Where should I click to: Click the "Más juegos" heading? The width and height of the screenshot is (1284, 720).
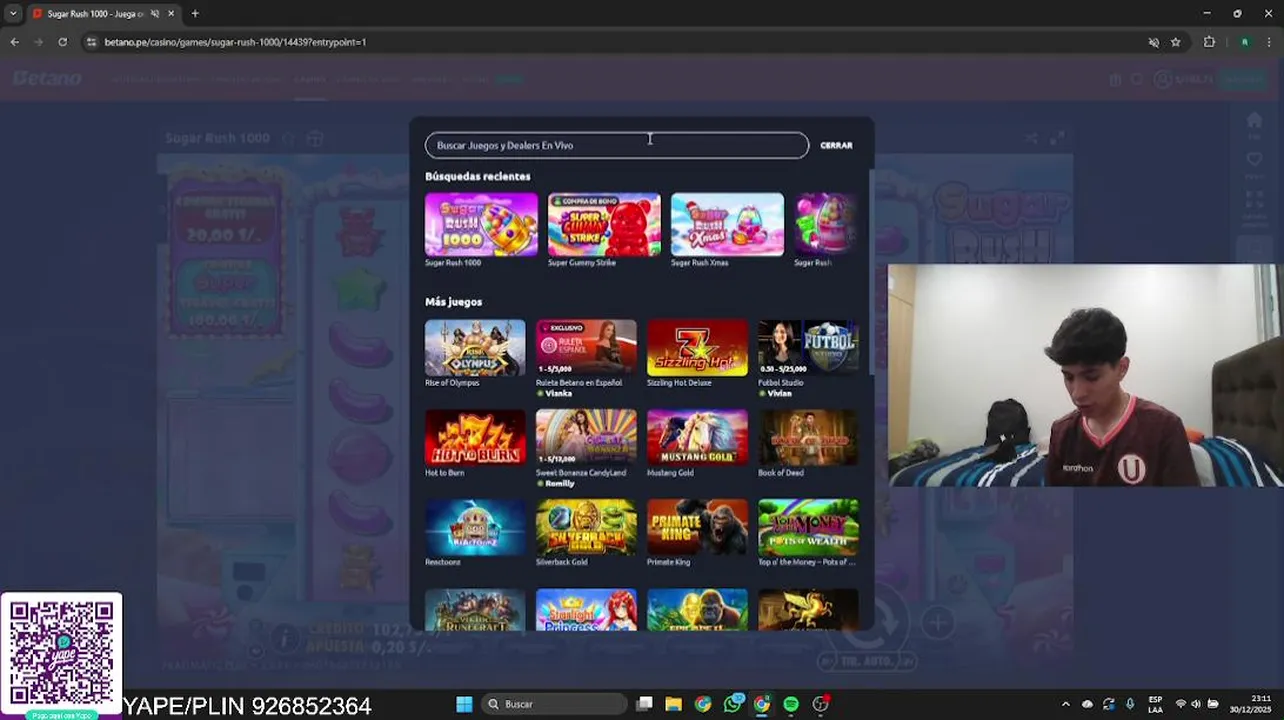pyautogui.click(x=453, y=301)
